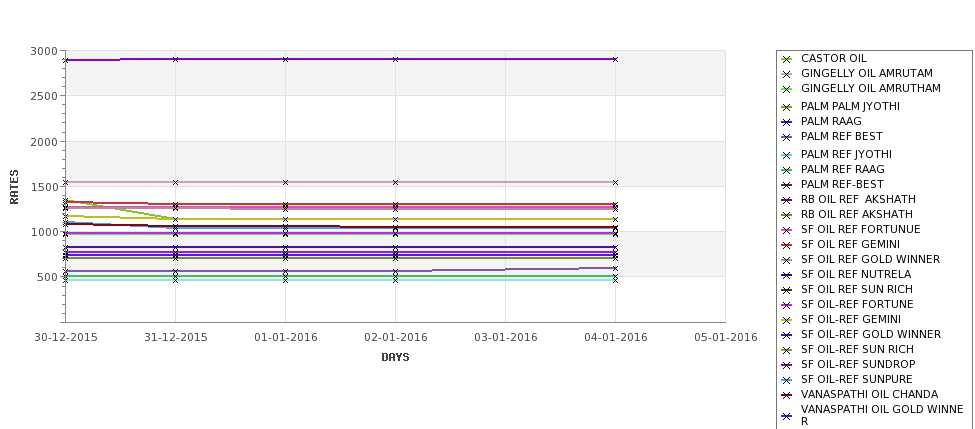Click the SF OIL-REF SUNPURE legend marker
The height and width of the screenshot is (429, 975).
tap(786, 381)
